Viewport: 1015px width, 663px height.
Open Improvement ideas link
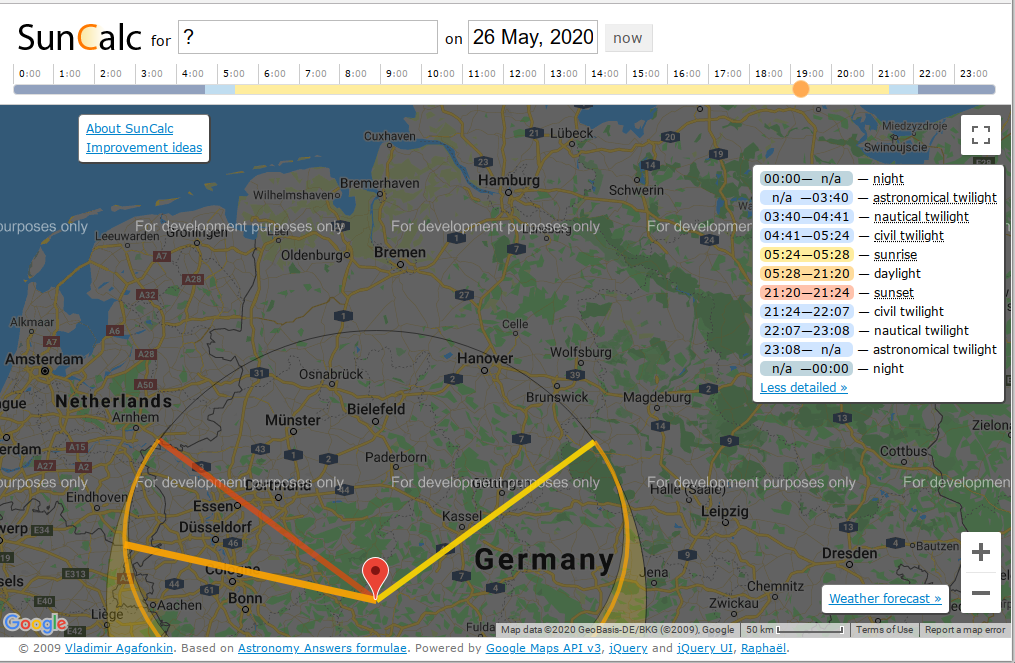click(x=144, y=148)
